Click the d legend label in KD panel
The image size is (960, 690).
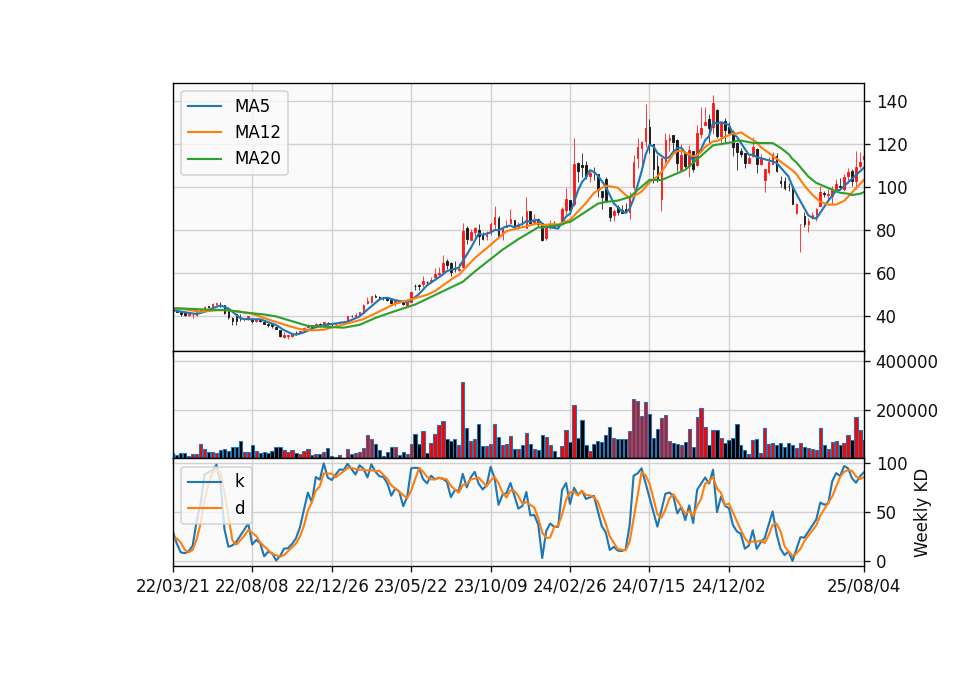pyautogui.click(x=240, y=508)
